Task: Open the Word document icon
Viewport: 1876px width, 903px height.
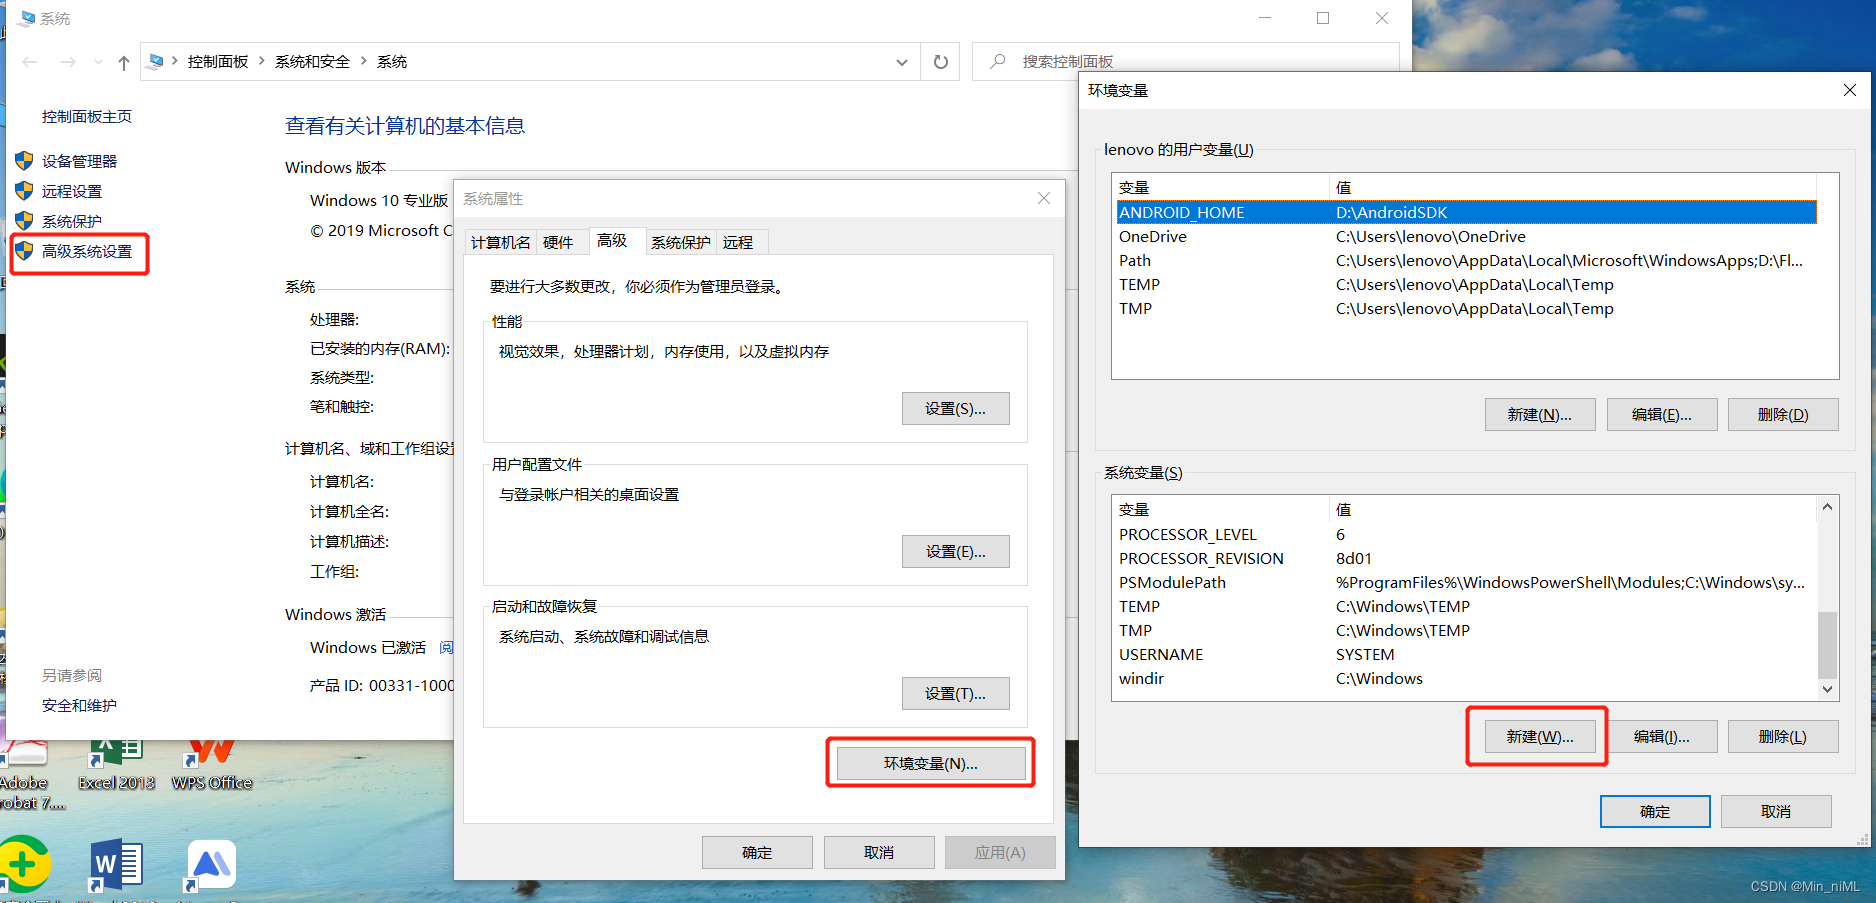Action: [115, 862]
